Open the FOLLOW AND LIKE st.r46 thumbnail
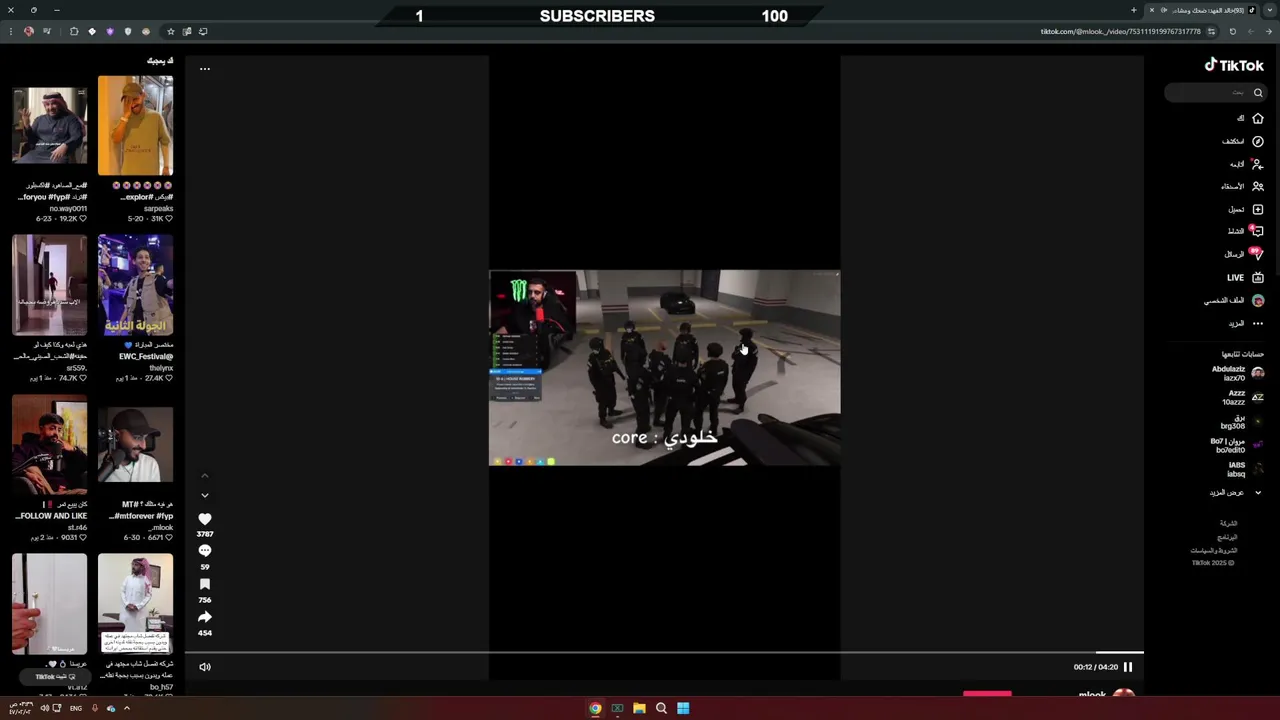Image resolution: width=1280 pixels, height=720 pixels. coord(50,445)
